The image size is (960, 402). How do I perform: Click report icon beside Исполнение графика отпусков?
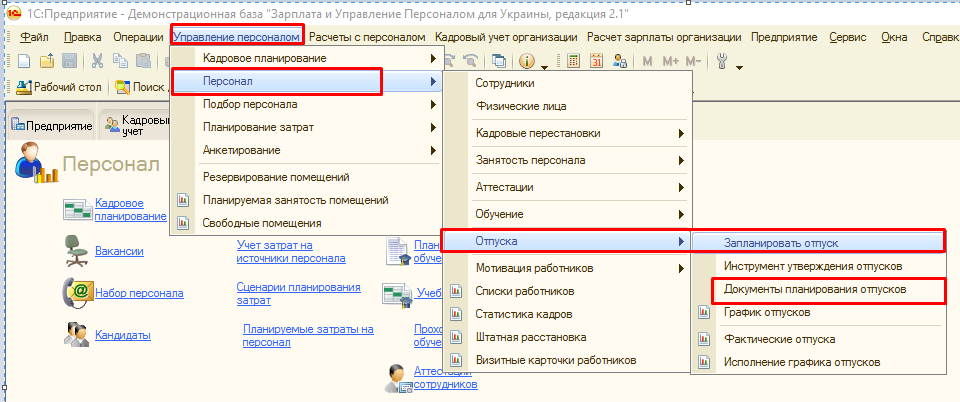[x=704, y=362]
